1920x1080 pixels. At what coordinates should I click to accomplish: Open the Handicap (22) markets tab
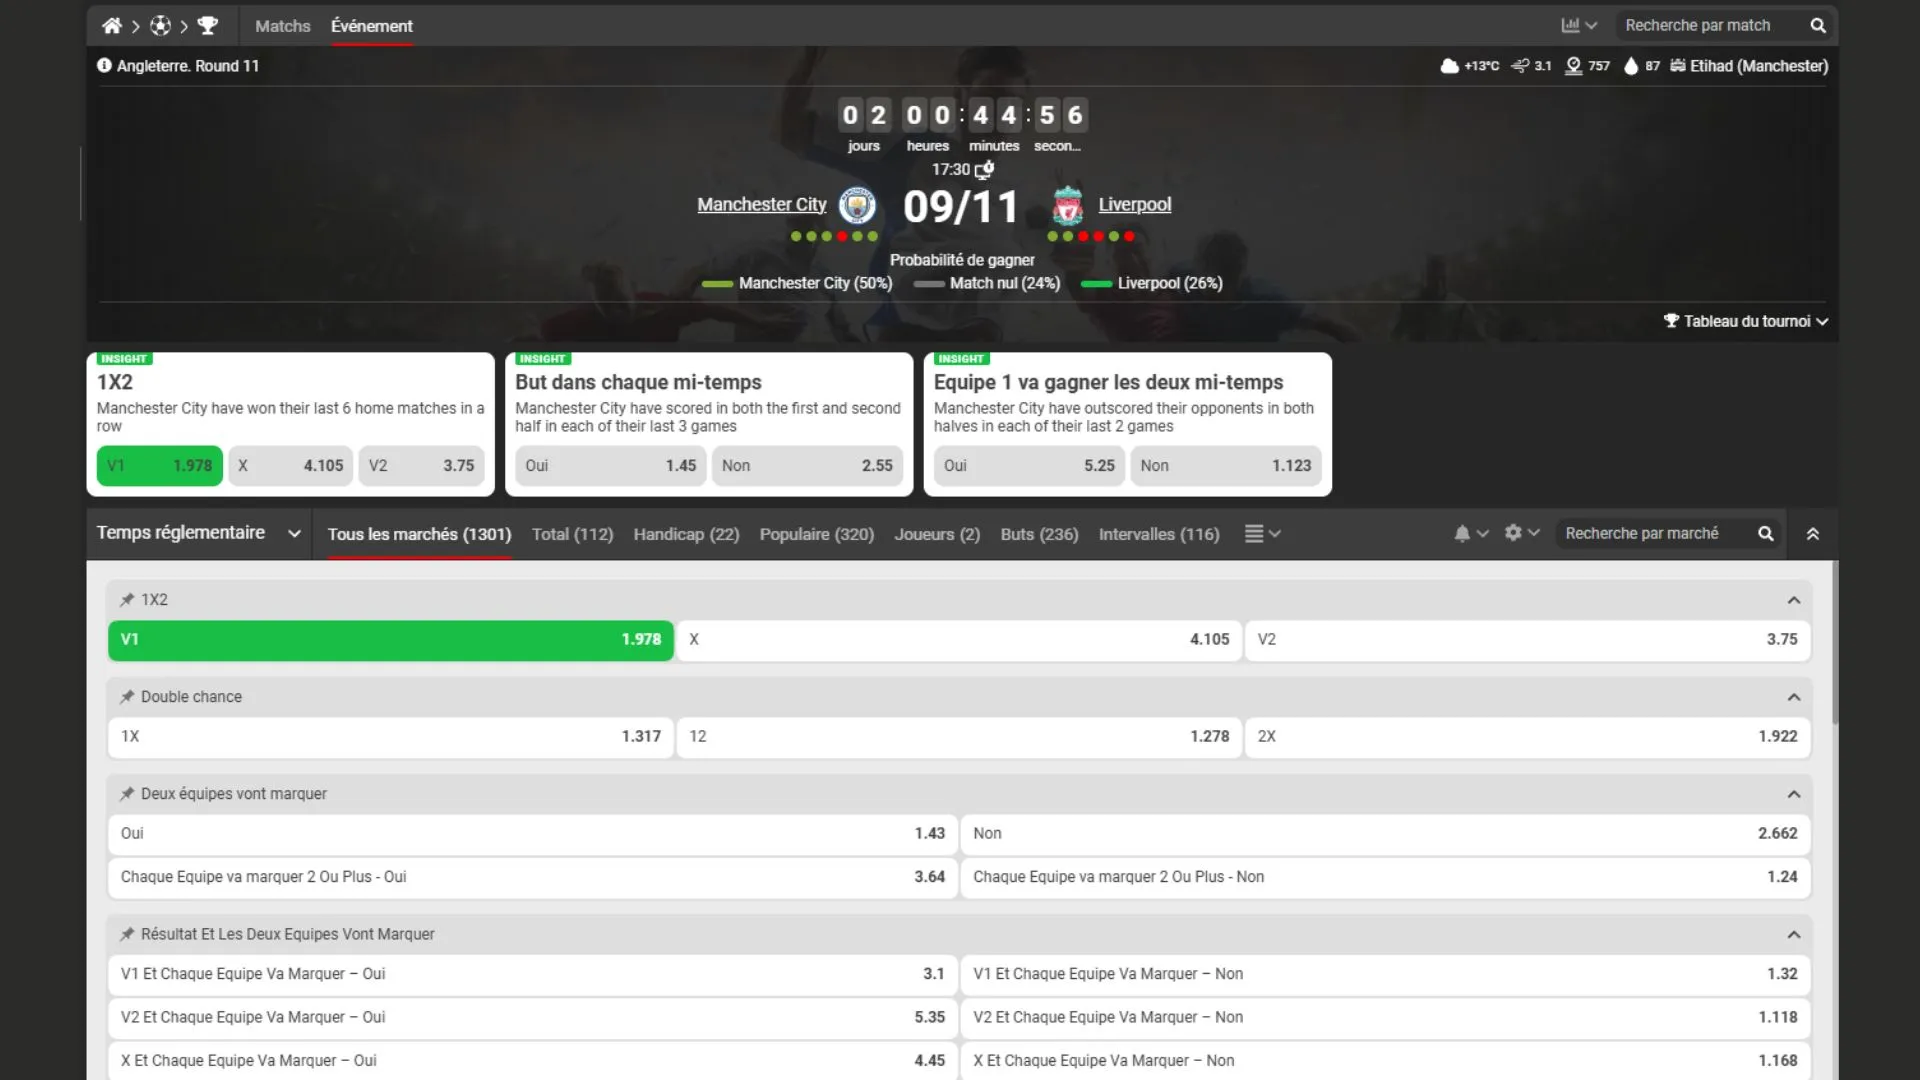click(x=686, y=534)
